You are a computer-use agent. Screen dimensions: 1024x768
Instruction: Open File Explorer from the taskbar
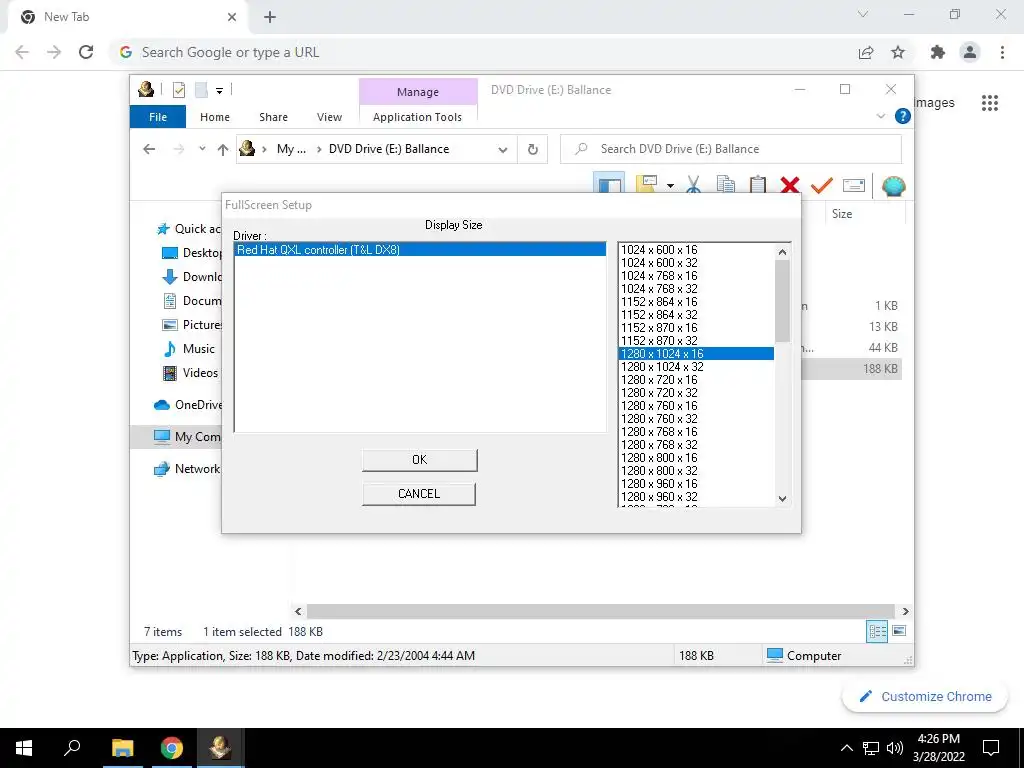(122, 748)
